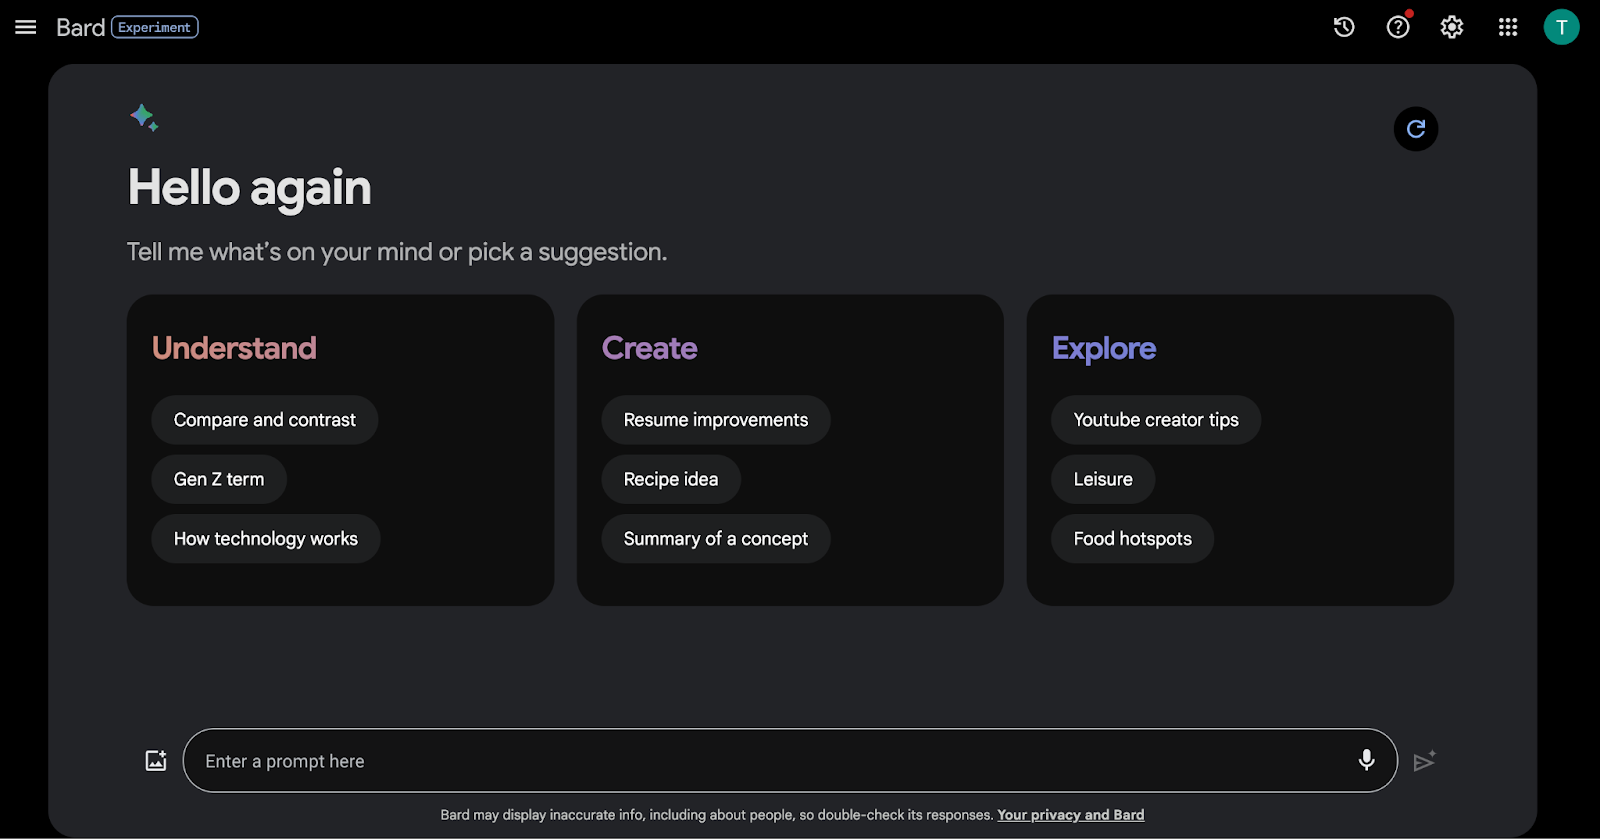Click the account avatar with letter T
This screenshot has height=839, width=1600.
pyautogui.click(x=1561, y=27)
